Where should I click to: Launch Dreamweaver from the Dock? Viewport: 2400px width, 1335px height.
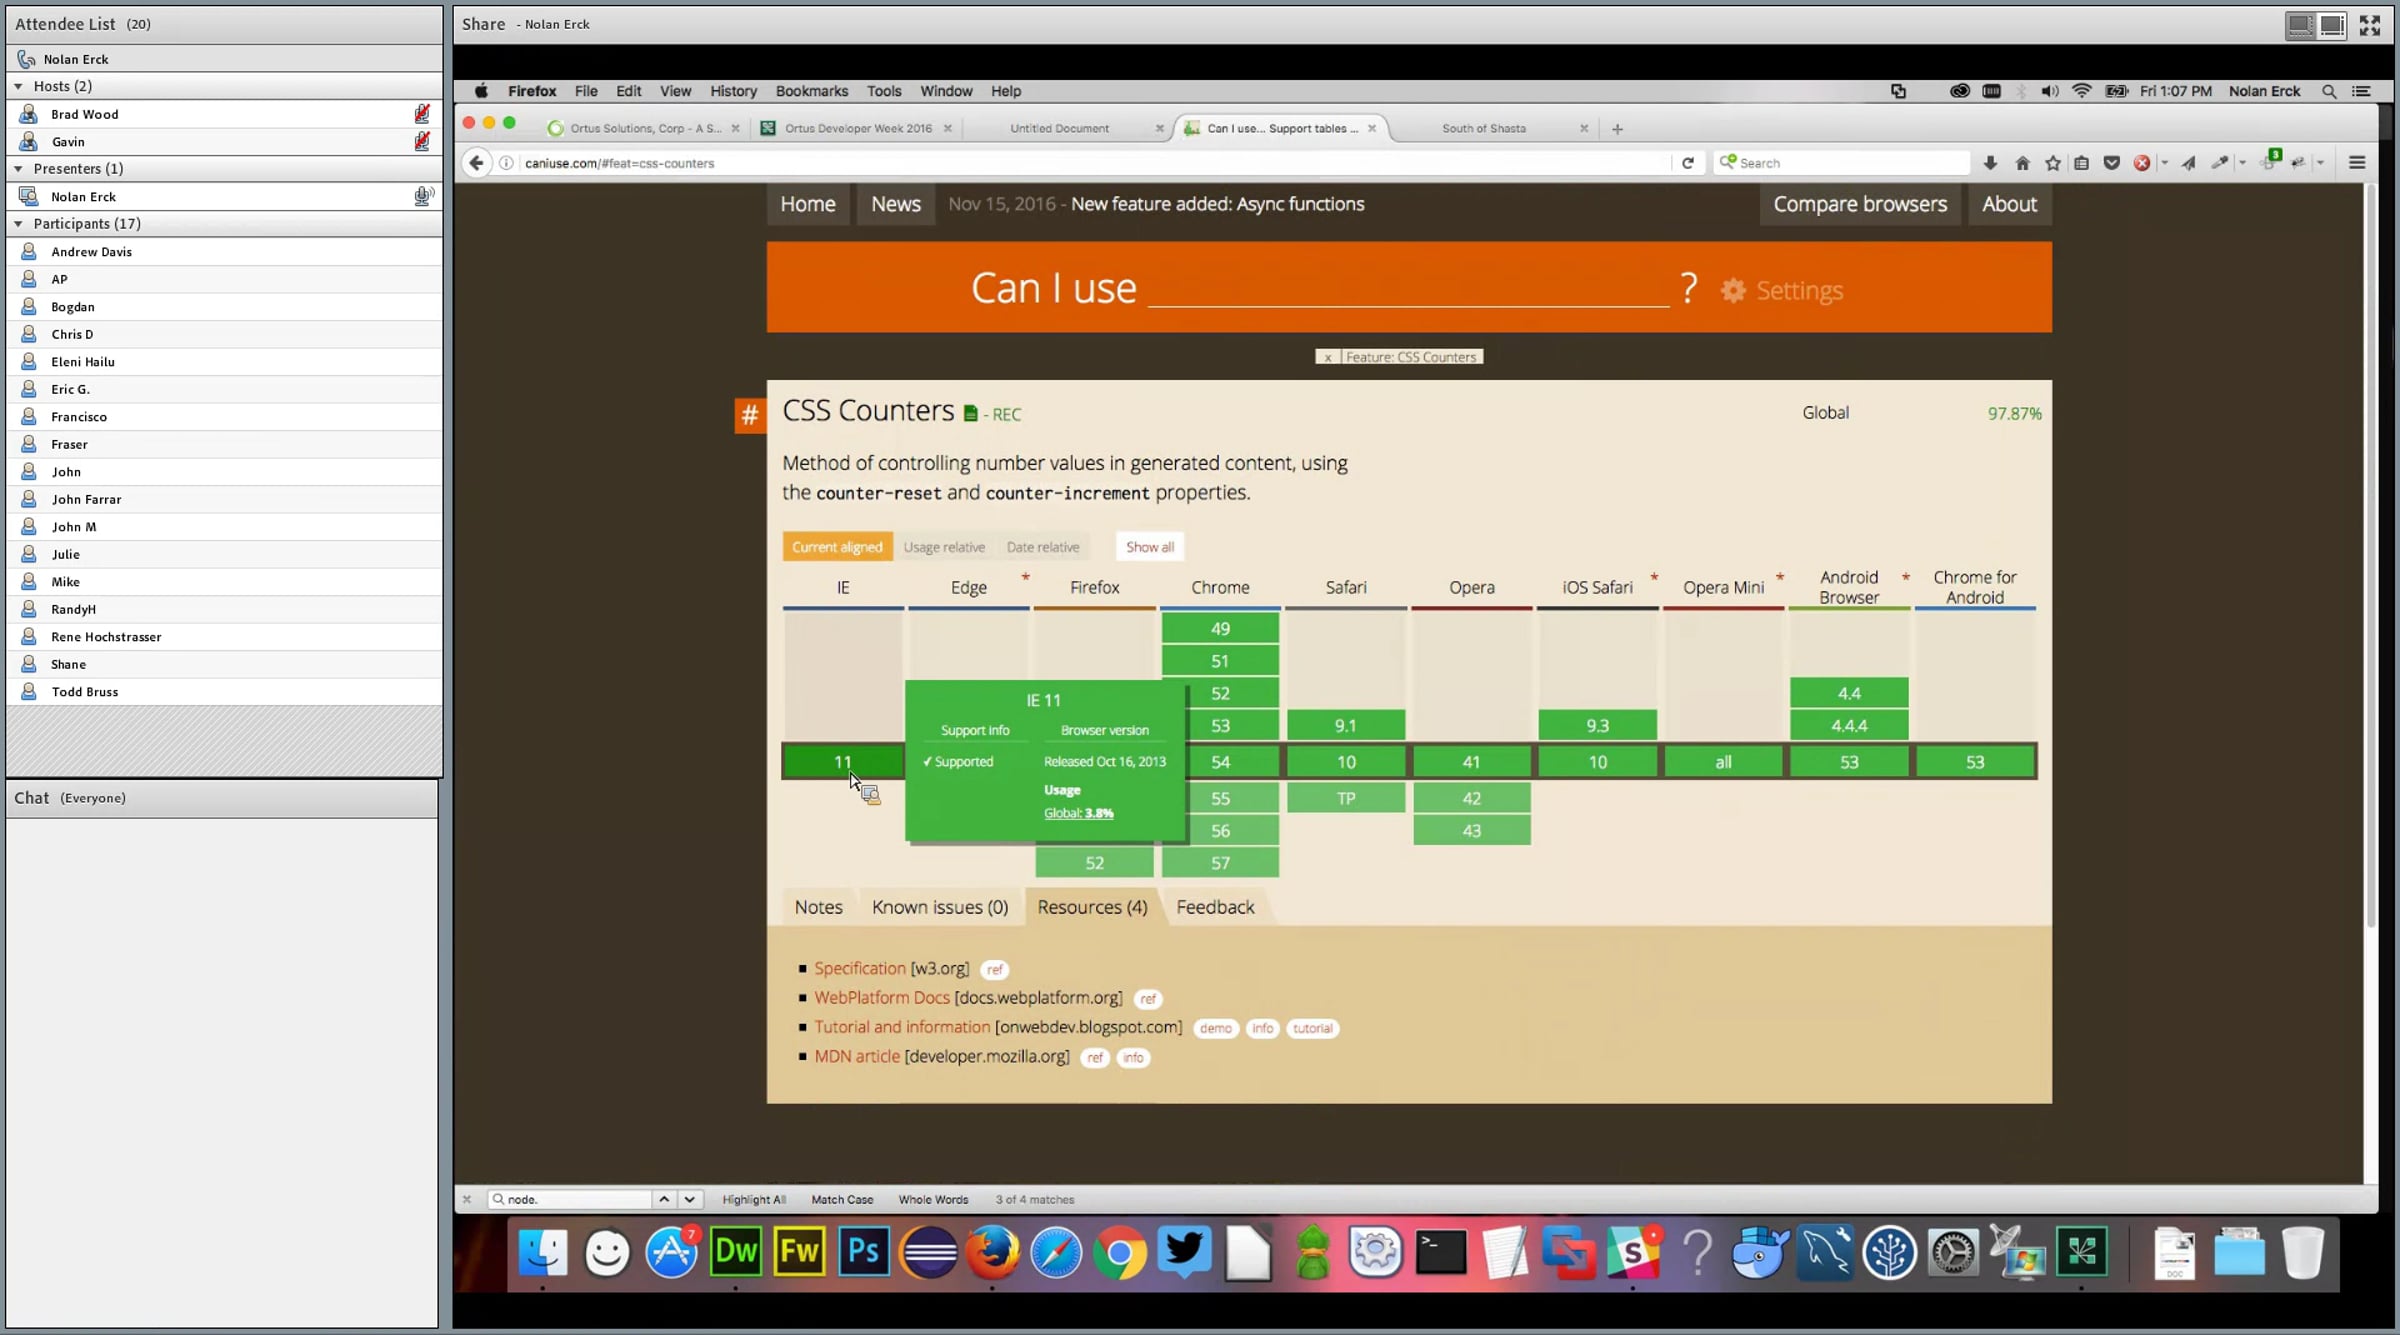(x=736, y=1251)
